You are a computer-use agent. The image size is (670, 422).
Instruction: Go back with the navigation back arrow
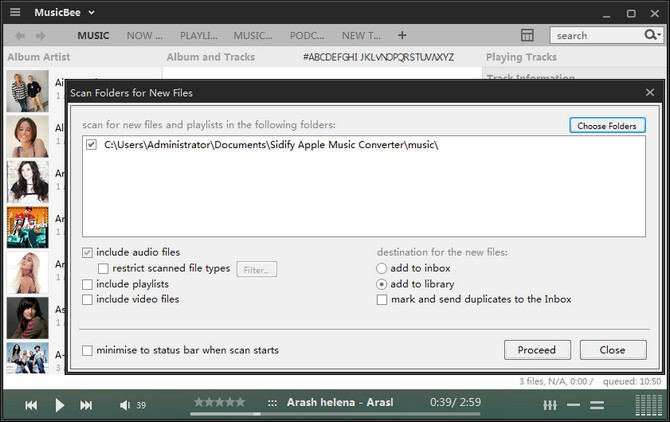pos(20,35)
